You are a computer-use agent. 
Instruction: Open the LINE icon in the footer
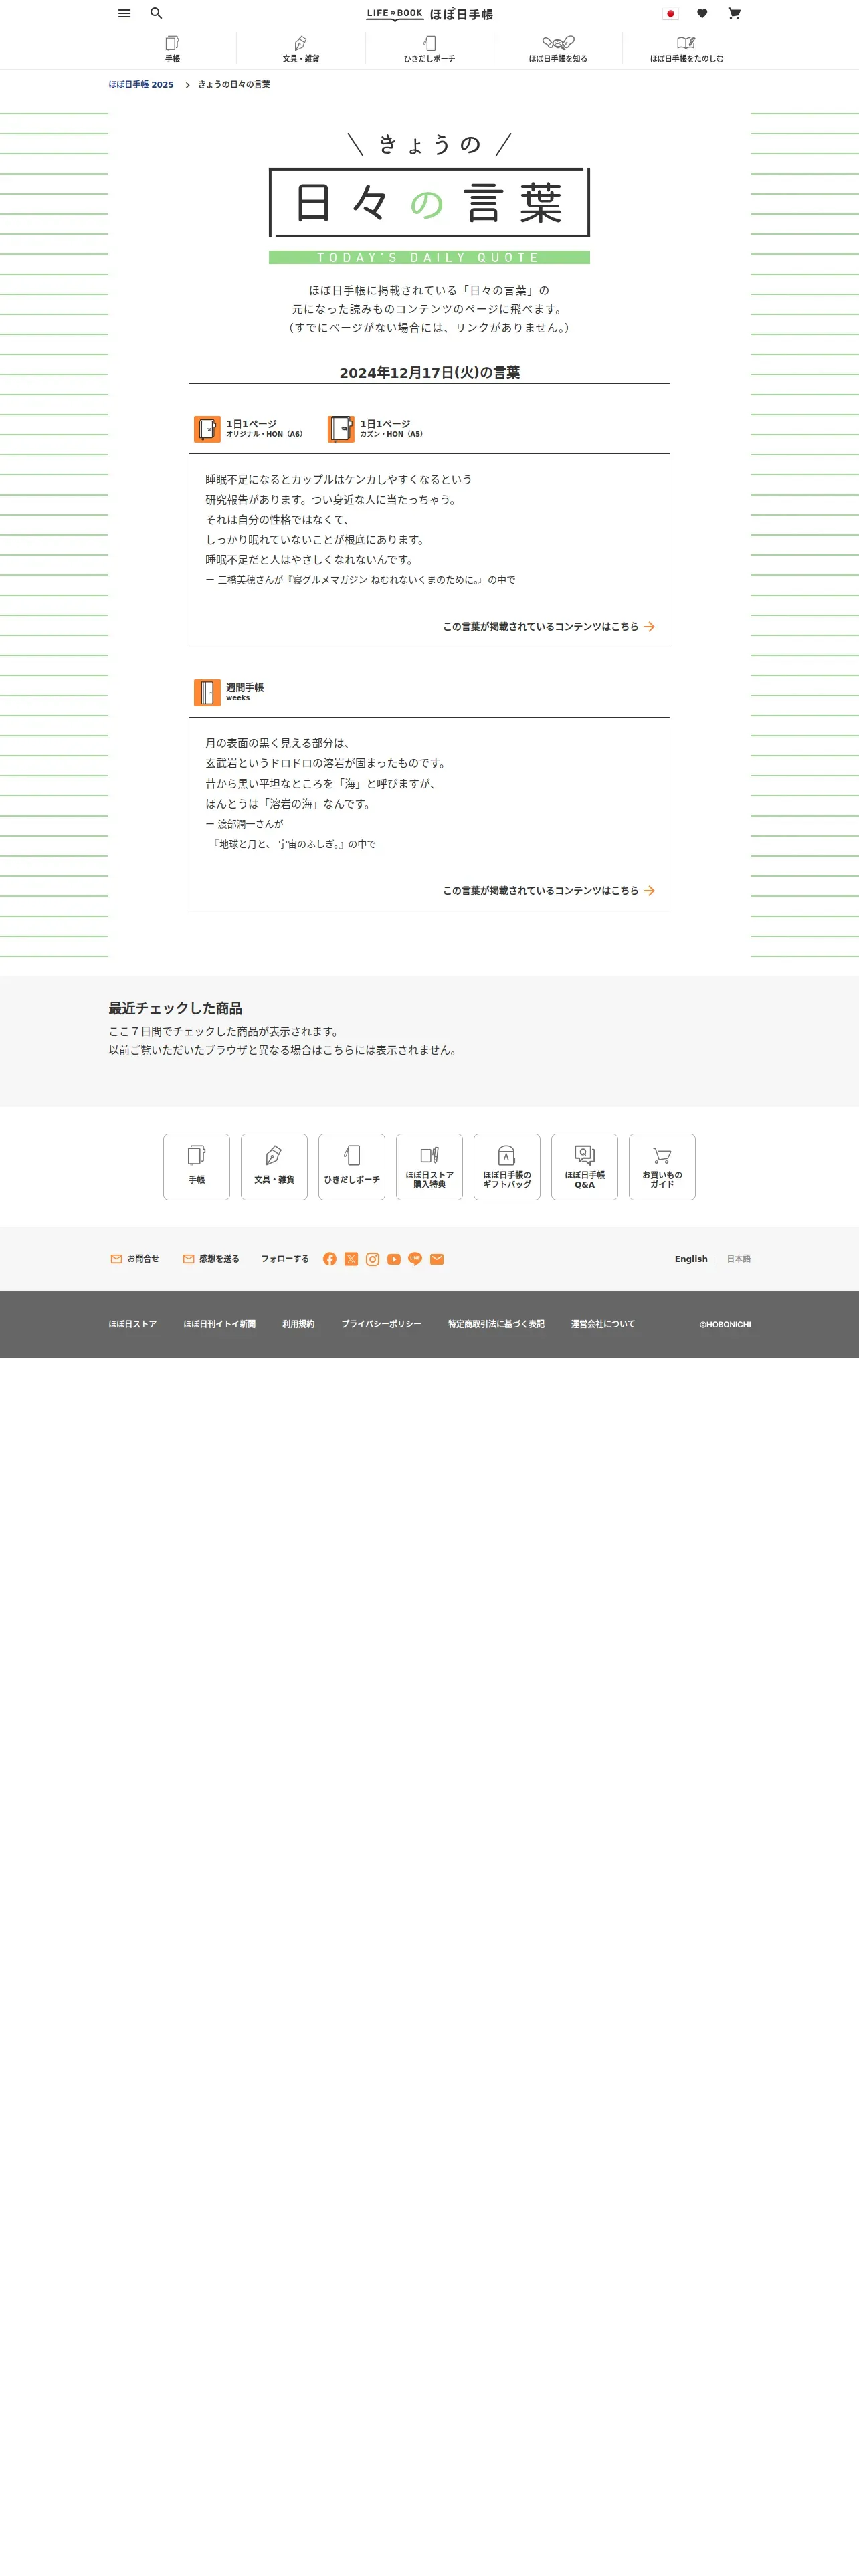(x=415, y=1259)
